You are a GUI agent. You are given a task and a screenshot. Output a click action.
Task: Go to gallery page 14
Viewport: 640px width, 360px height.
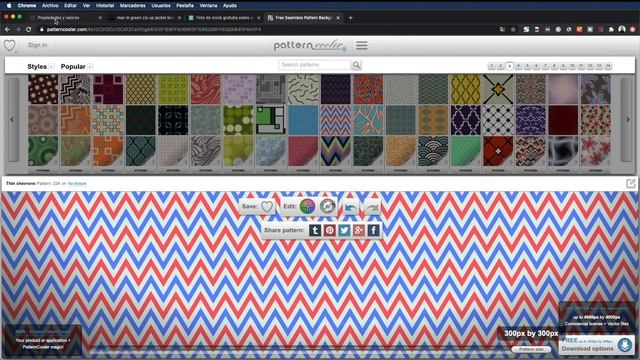pyautogui.click(x=608, y=66)
